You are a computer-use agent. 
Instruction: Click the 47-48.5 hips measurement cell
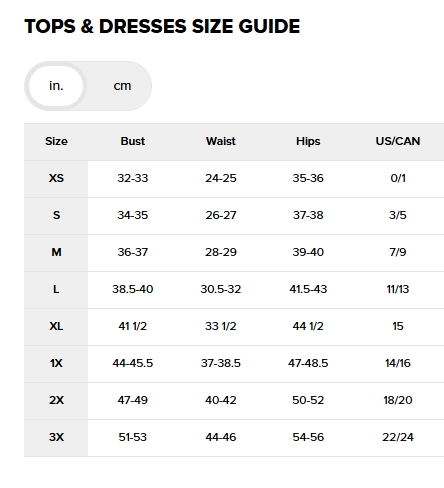click(308, 363)
